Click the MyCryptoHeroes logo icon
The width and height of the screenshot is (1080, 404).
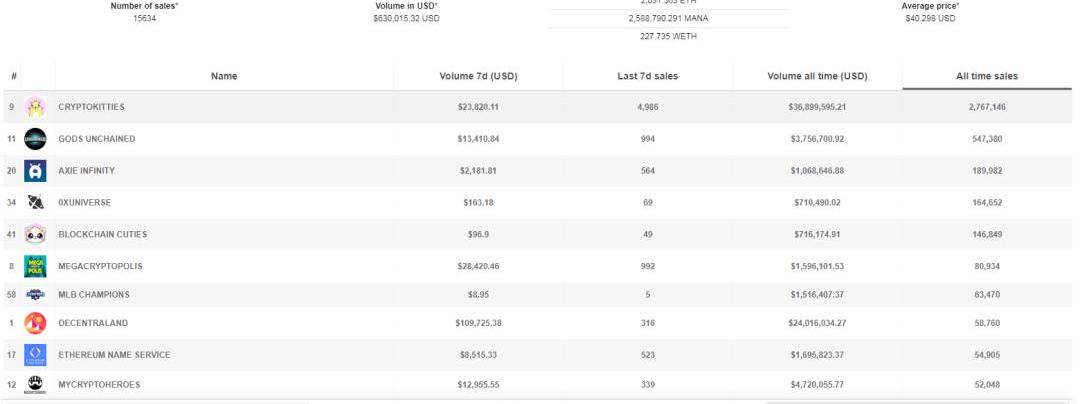coord(35,385)
